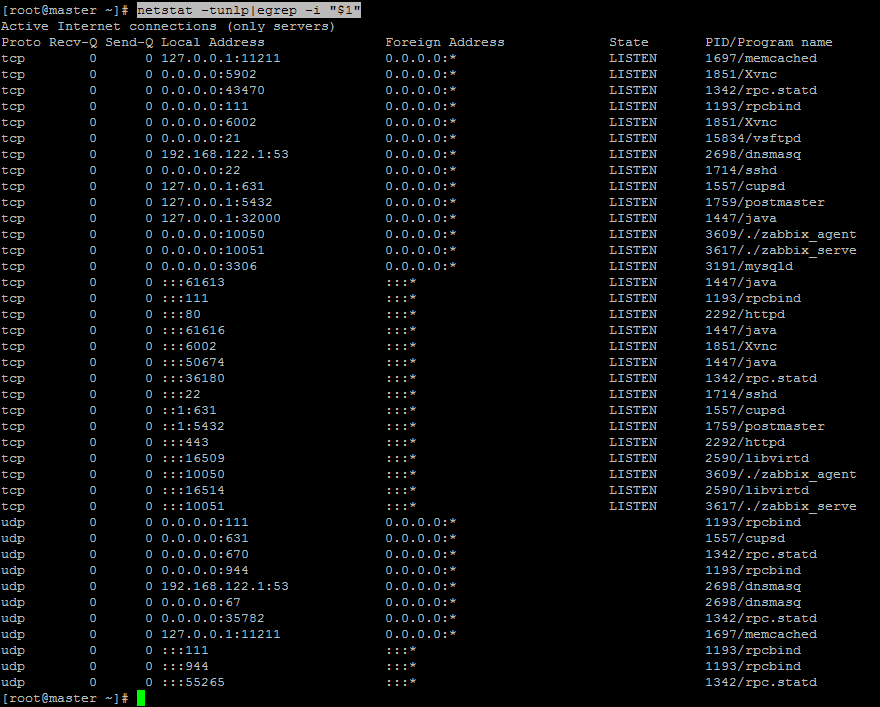Select address 127.0.0.1:32000
This screenshot has height=707, width=880.
(221, 218)
